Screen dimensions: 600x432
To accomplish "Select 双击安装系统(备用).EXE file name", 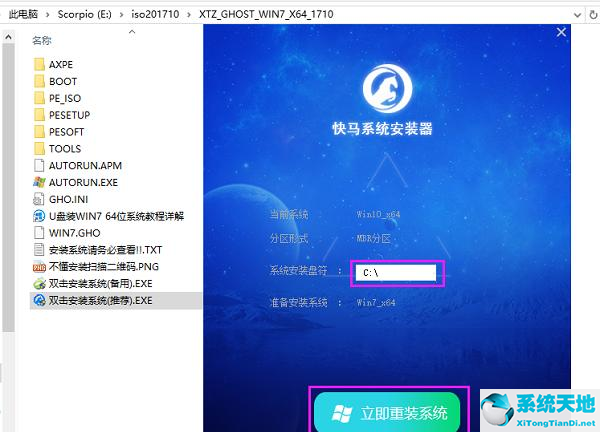I will (101, 284).
